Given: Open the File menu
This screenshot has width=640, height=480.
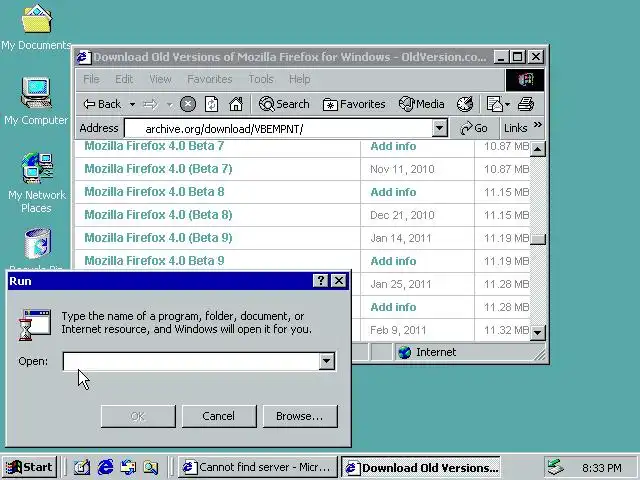Looking at the screenshot, I should click(91, 79).
